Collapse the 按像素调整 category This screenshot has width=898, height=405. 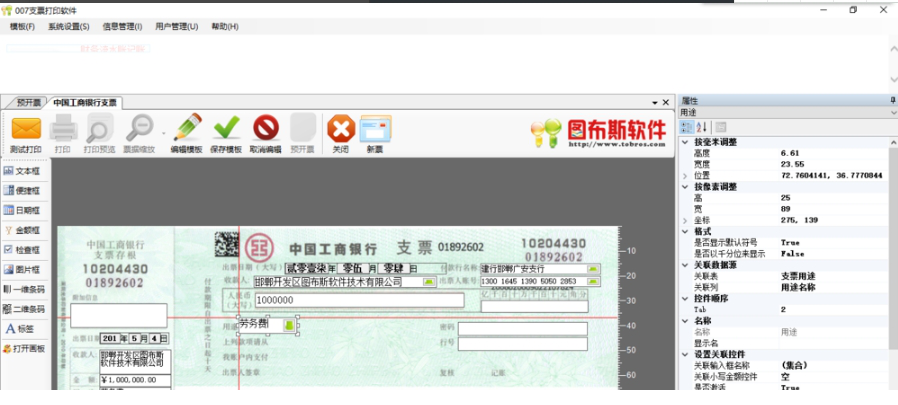(685, 187)
